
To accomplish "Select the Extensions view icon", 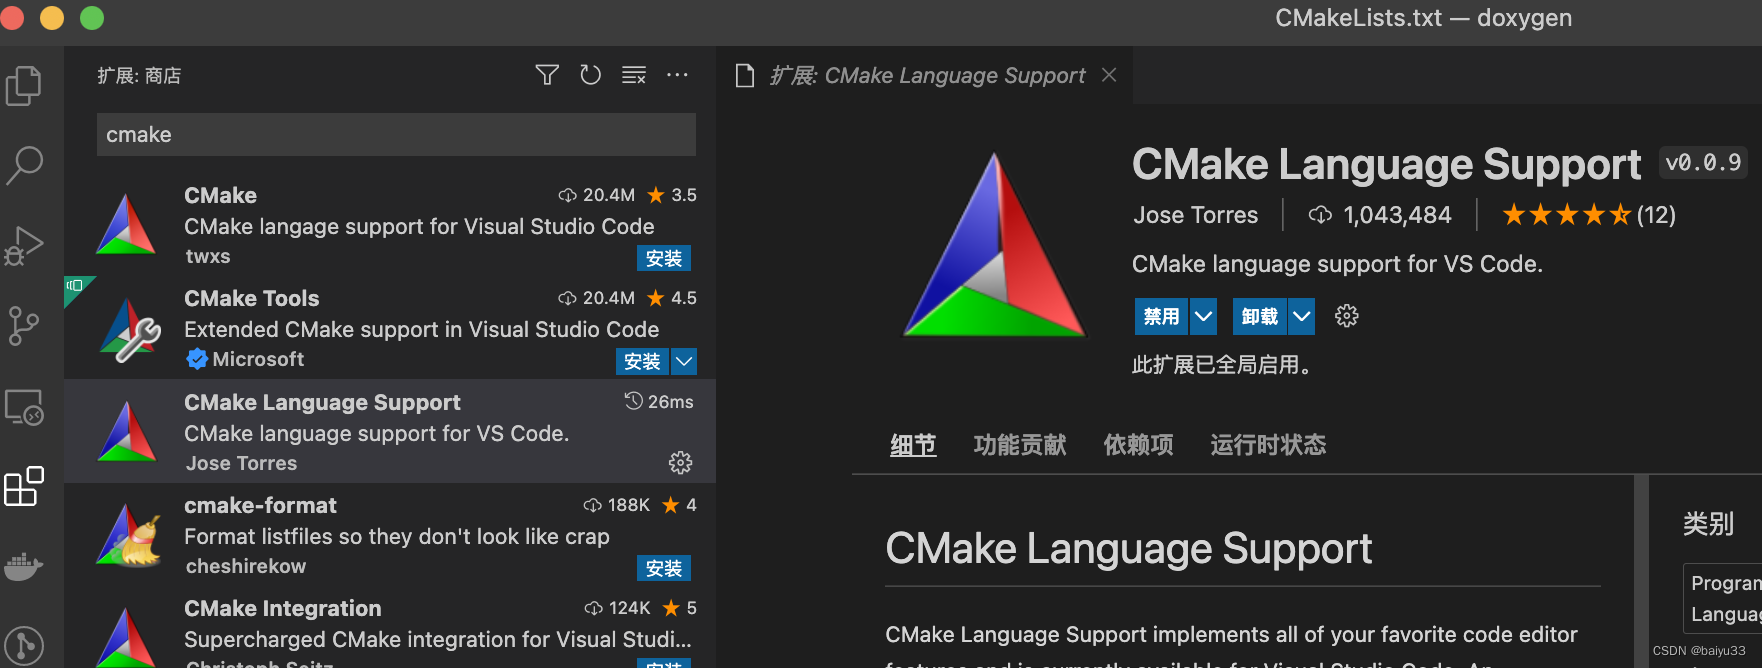I will pyautogui.click(x=24, y=487).
